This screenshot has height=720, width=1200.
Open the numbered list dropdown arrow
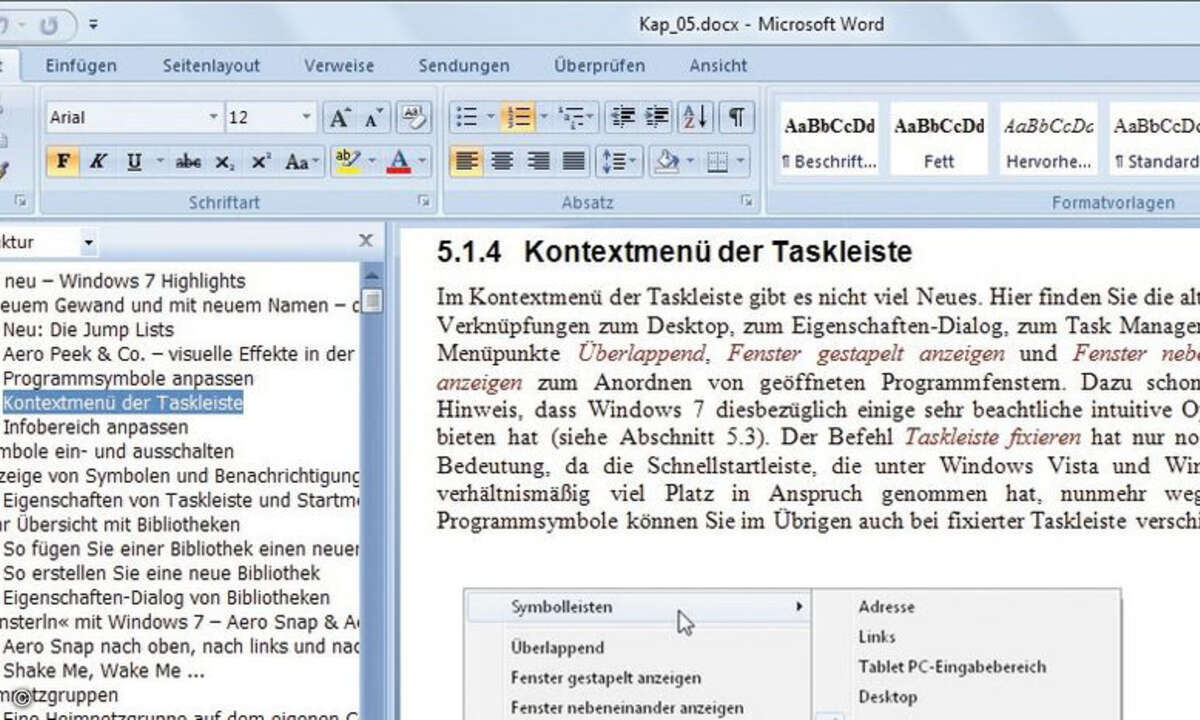tap(544, 117)
